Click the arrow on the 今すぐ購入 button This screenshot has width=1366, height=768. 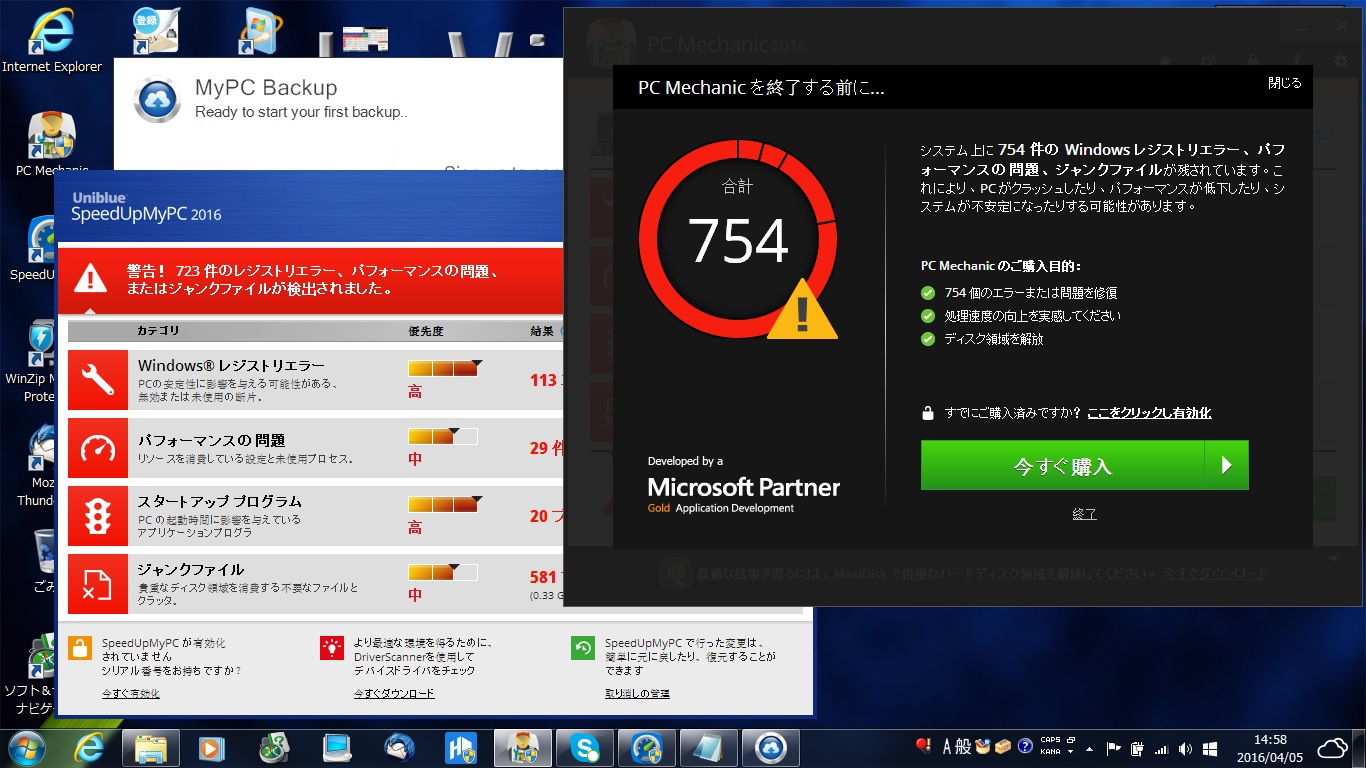pyautogui.click(x=1227, y=465)
